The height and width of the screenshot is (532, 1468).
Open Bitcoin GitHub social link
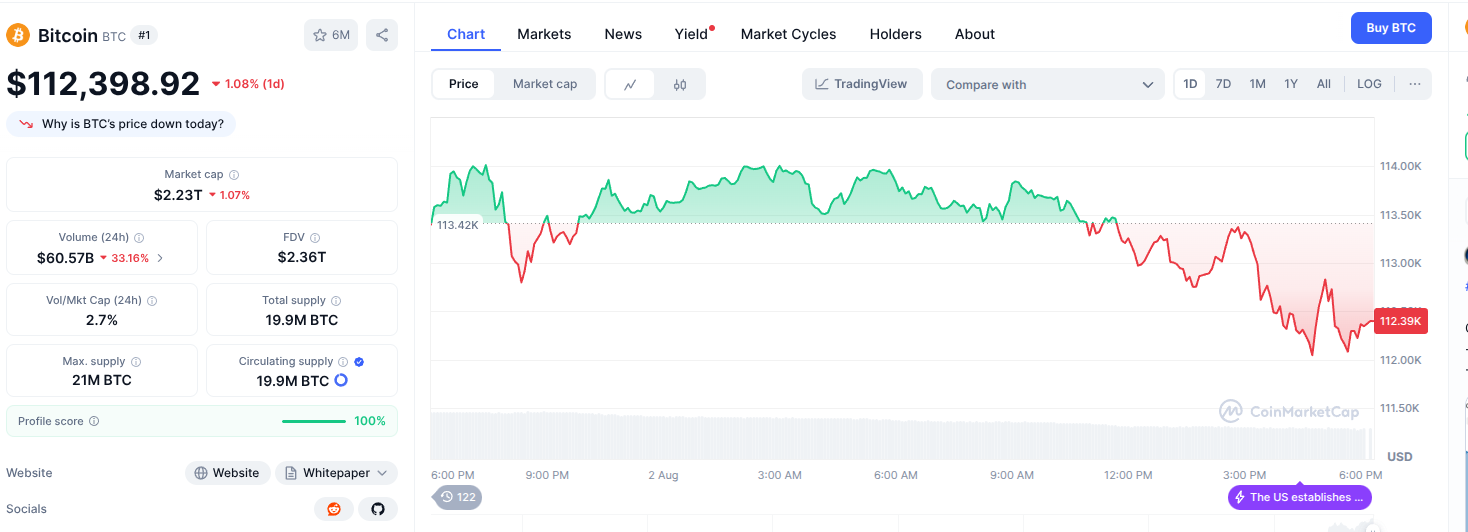[x=378, y=509]
